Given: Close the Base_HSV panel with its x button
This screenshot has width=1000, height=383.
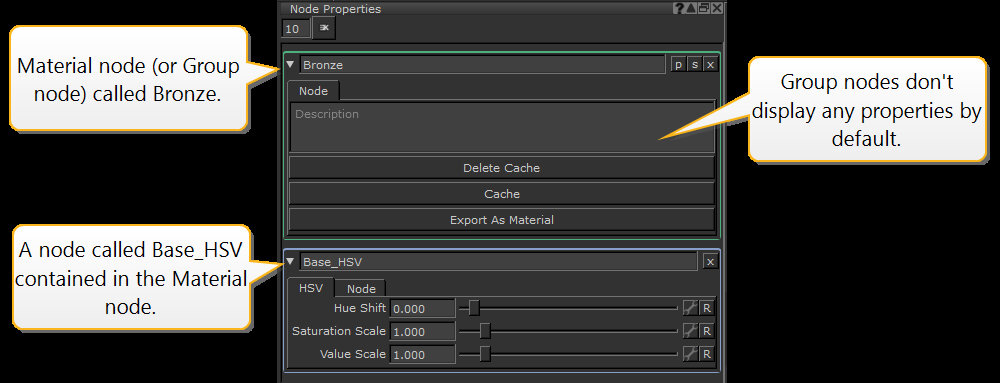Looking at the screenshot, I should pos(710,261).
